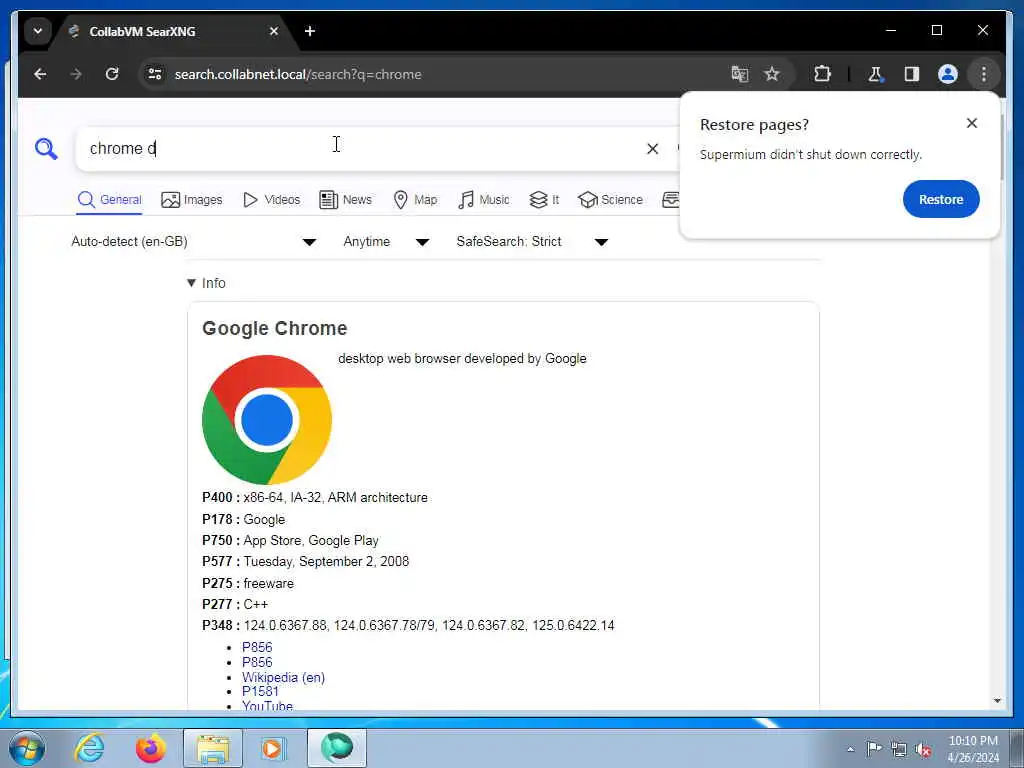The width and height of the screenshot is (1024, 768).
Task: Clear the search box text
Action: [x=652, y=149]
